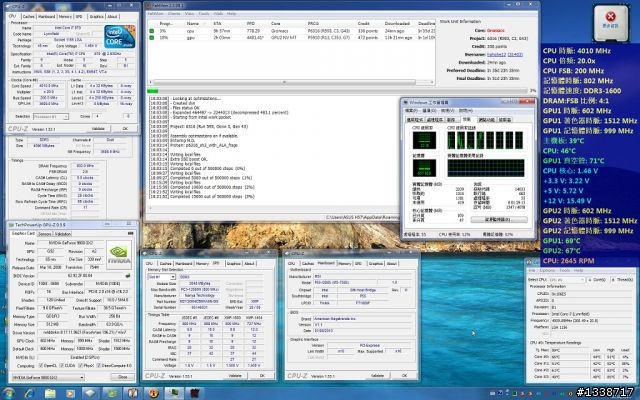Open the team number link beside username
Viewport: 640px width, 400px height.
coord(515,55)
